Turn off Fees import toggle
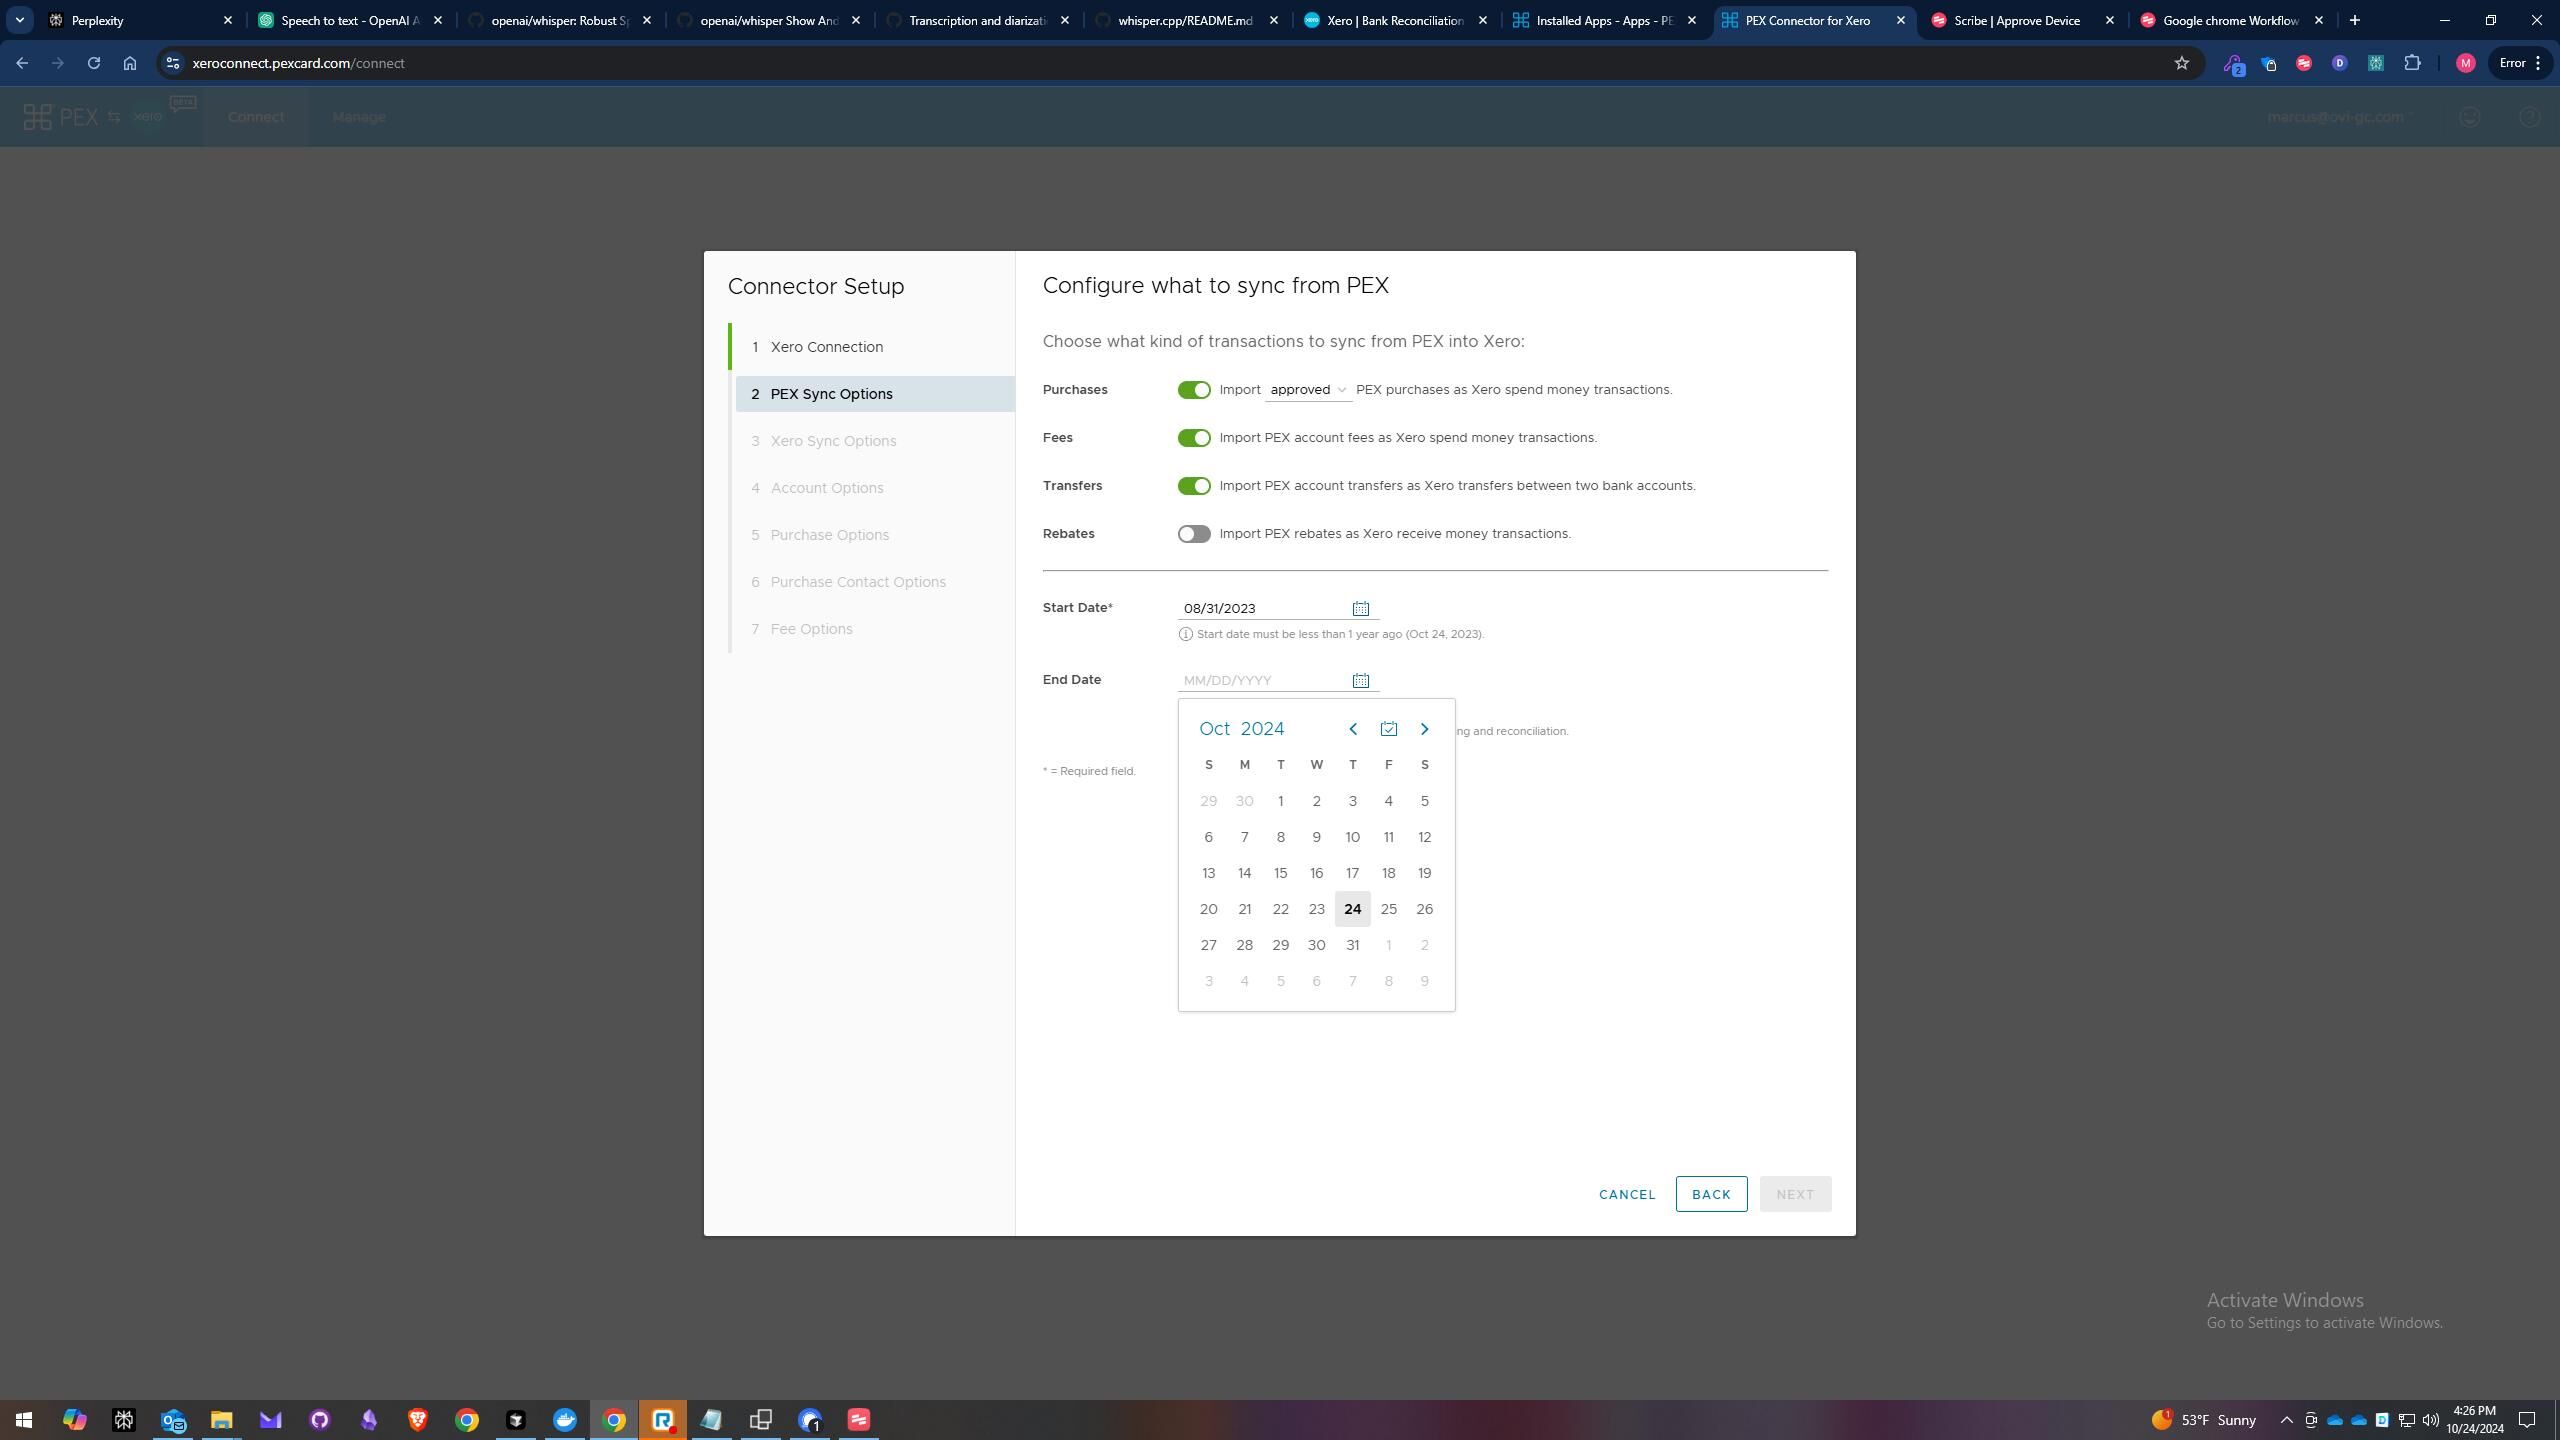 coord(1193,438)
